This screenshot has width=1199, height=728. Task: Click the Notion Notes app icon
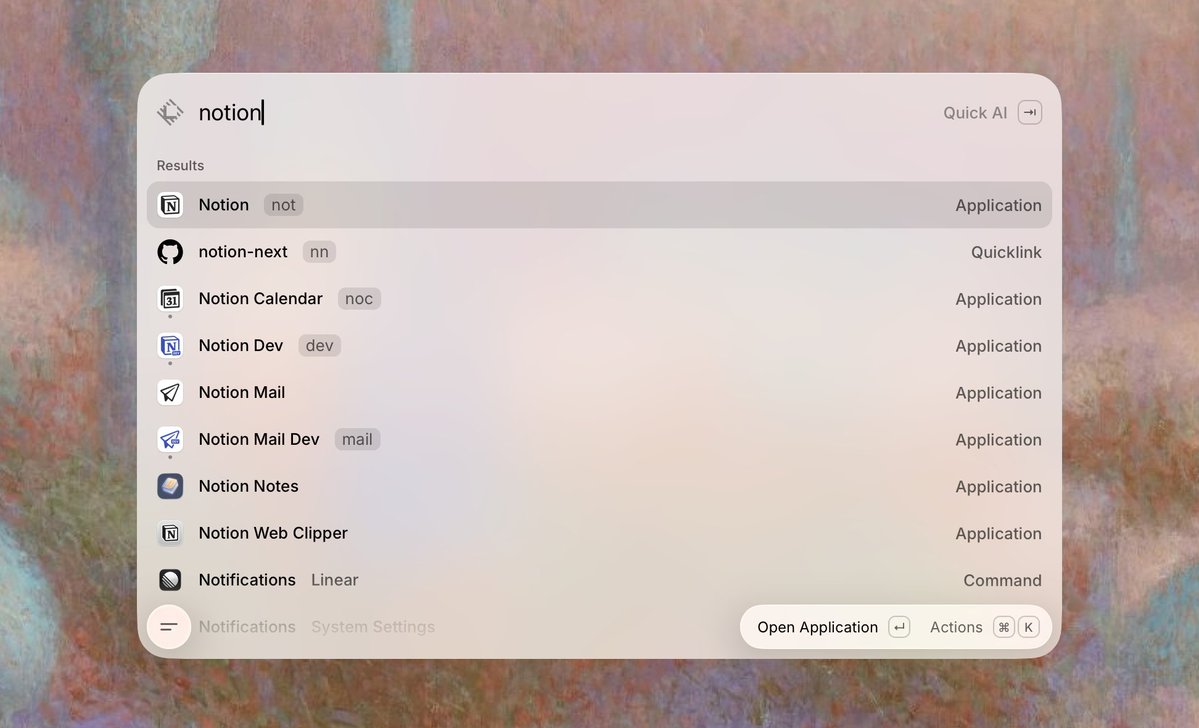coord(170,486)
